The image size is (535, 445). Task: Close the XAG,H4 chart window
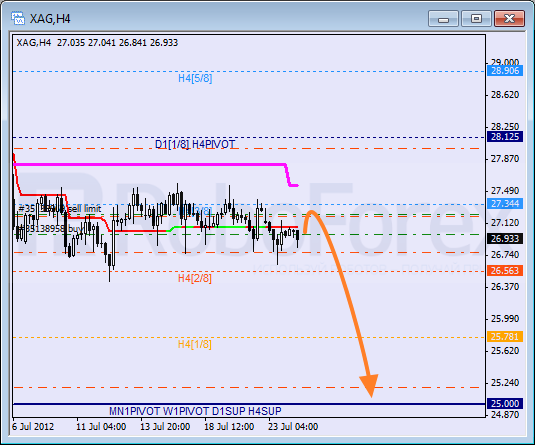coord(509,18)
